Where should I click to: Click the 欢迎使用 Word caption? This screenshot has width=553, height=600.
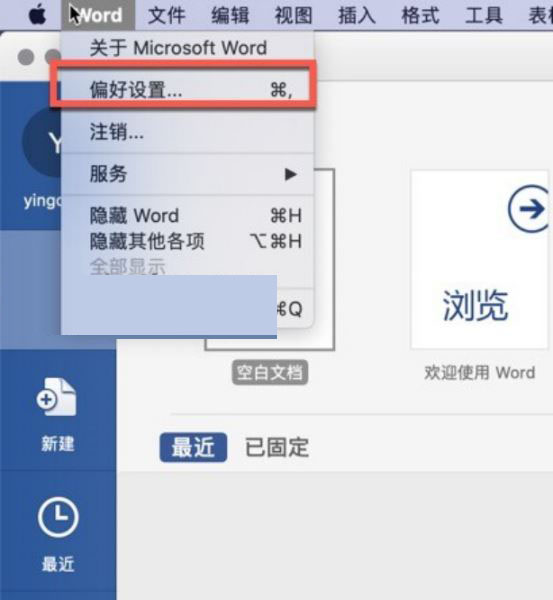[480, 373]
